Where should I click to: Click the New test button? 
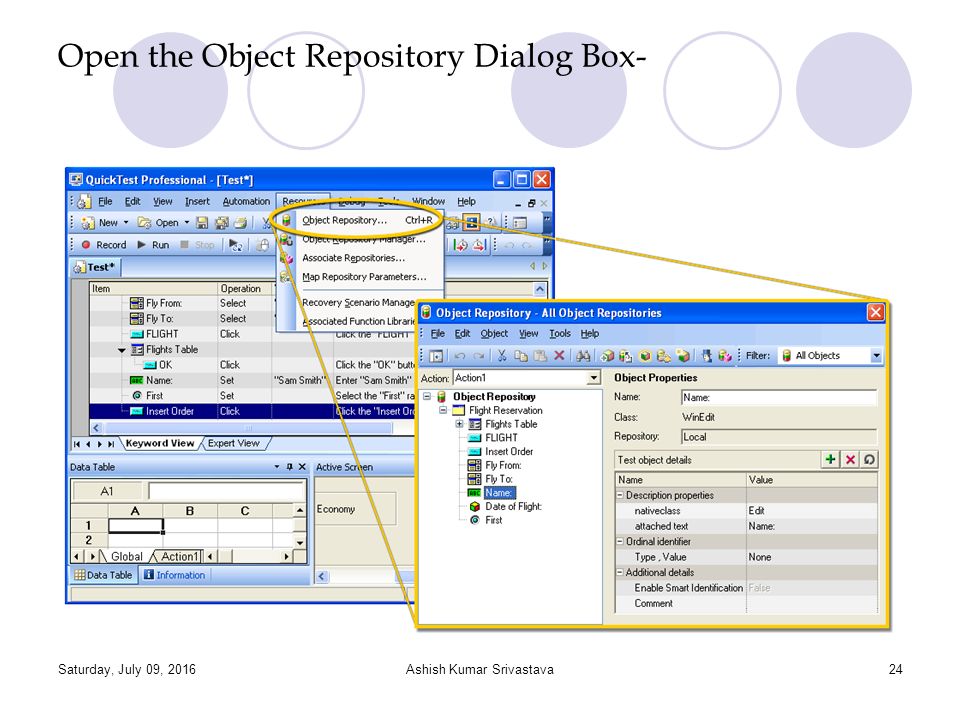pos(100,223)
